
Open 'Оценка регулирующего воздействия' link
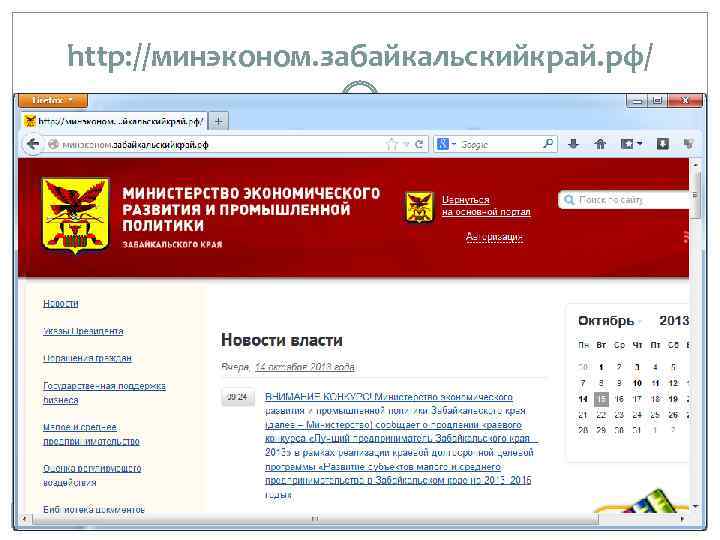pos(92,475)
